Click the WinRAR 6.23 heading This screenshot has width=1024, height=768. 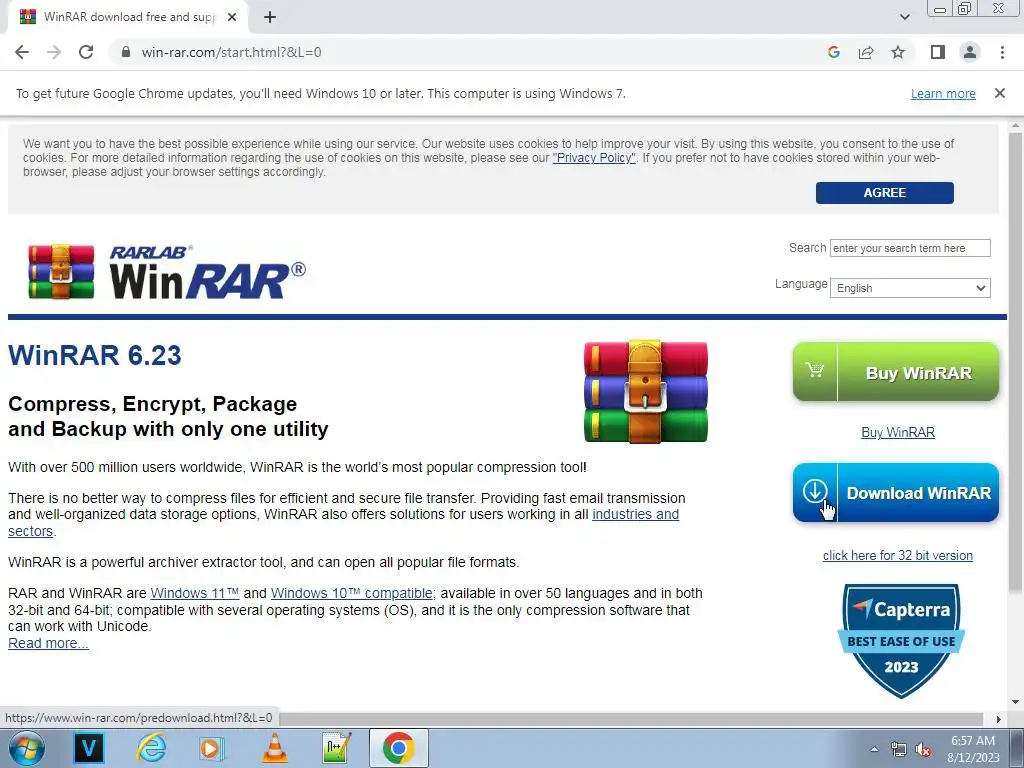click(95, 355)
